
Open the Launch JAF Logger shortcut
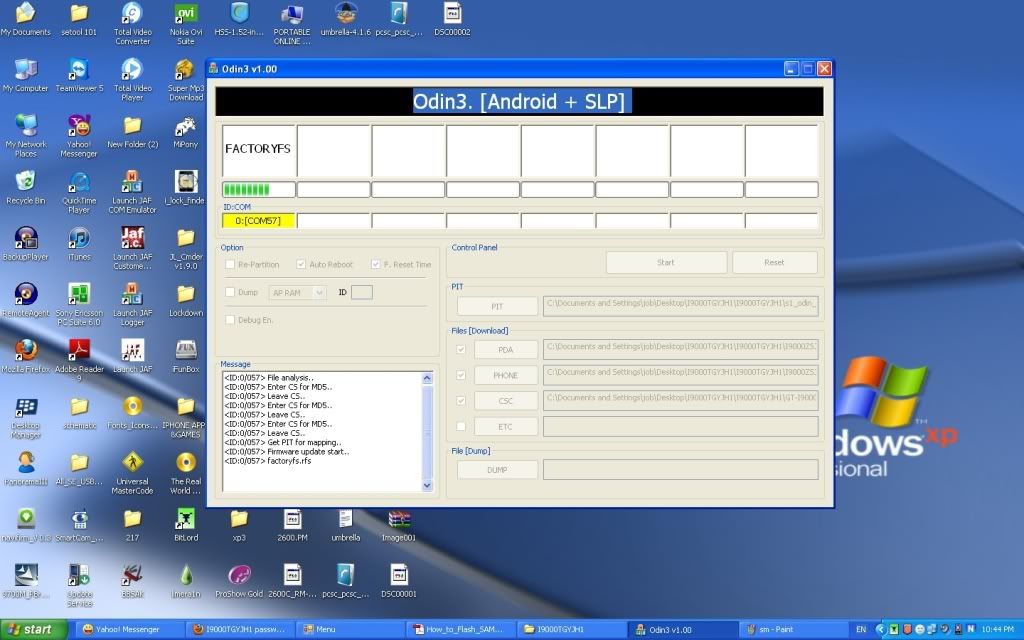click(x=133, y=304)
